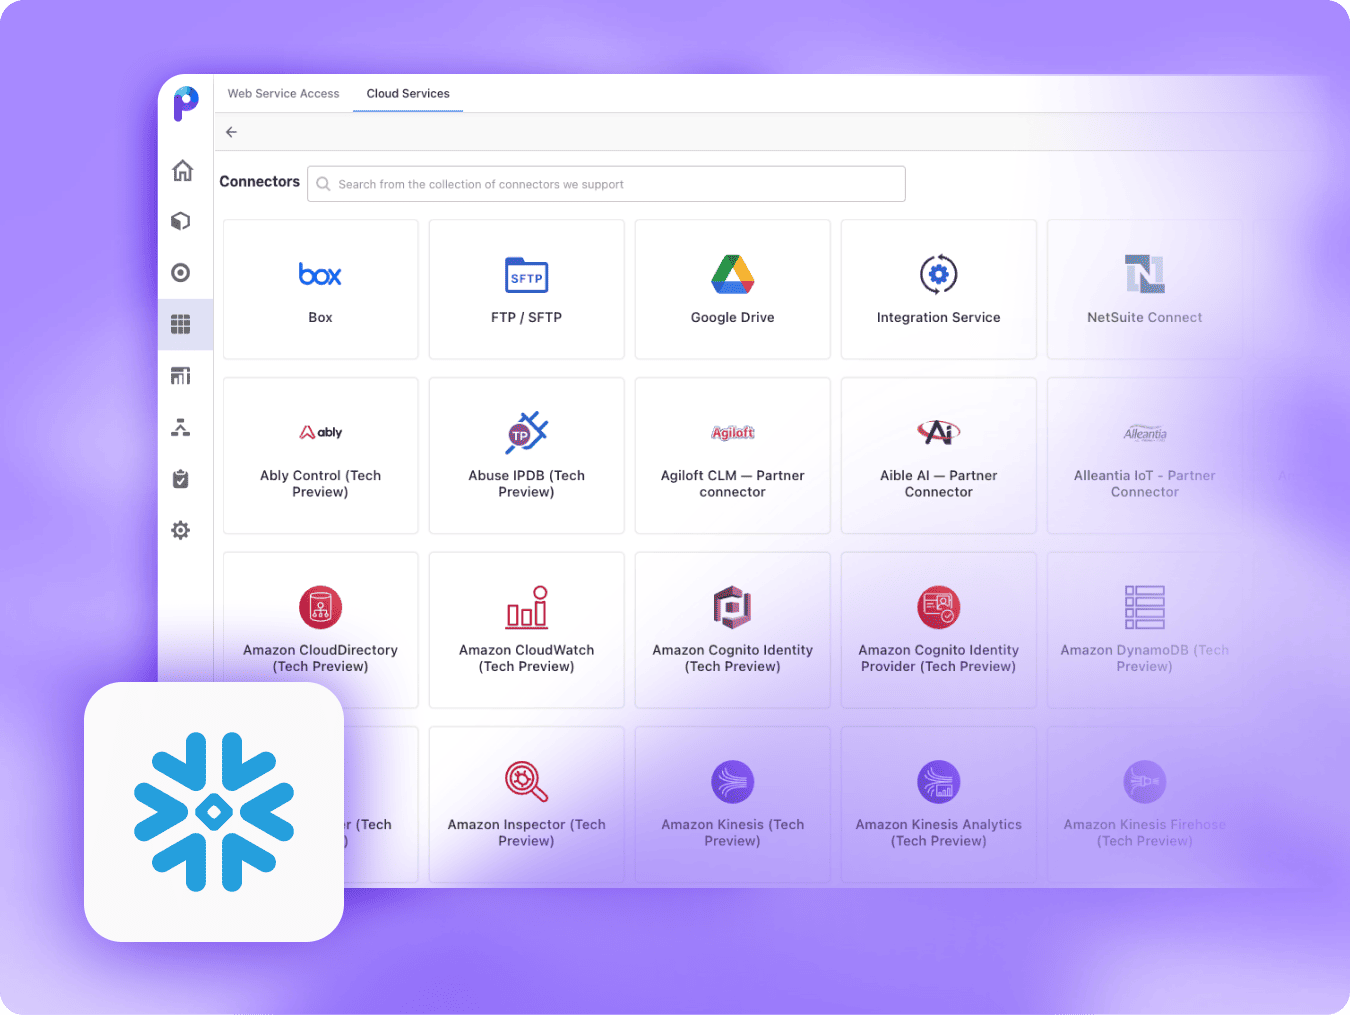Select the Integration Service gear icon
The image size is (1350, 1015).
939,274
